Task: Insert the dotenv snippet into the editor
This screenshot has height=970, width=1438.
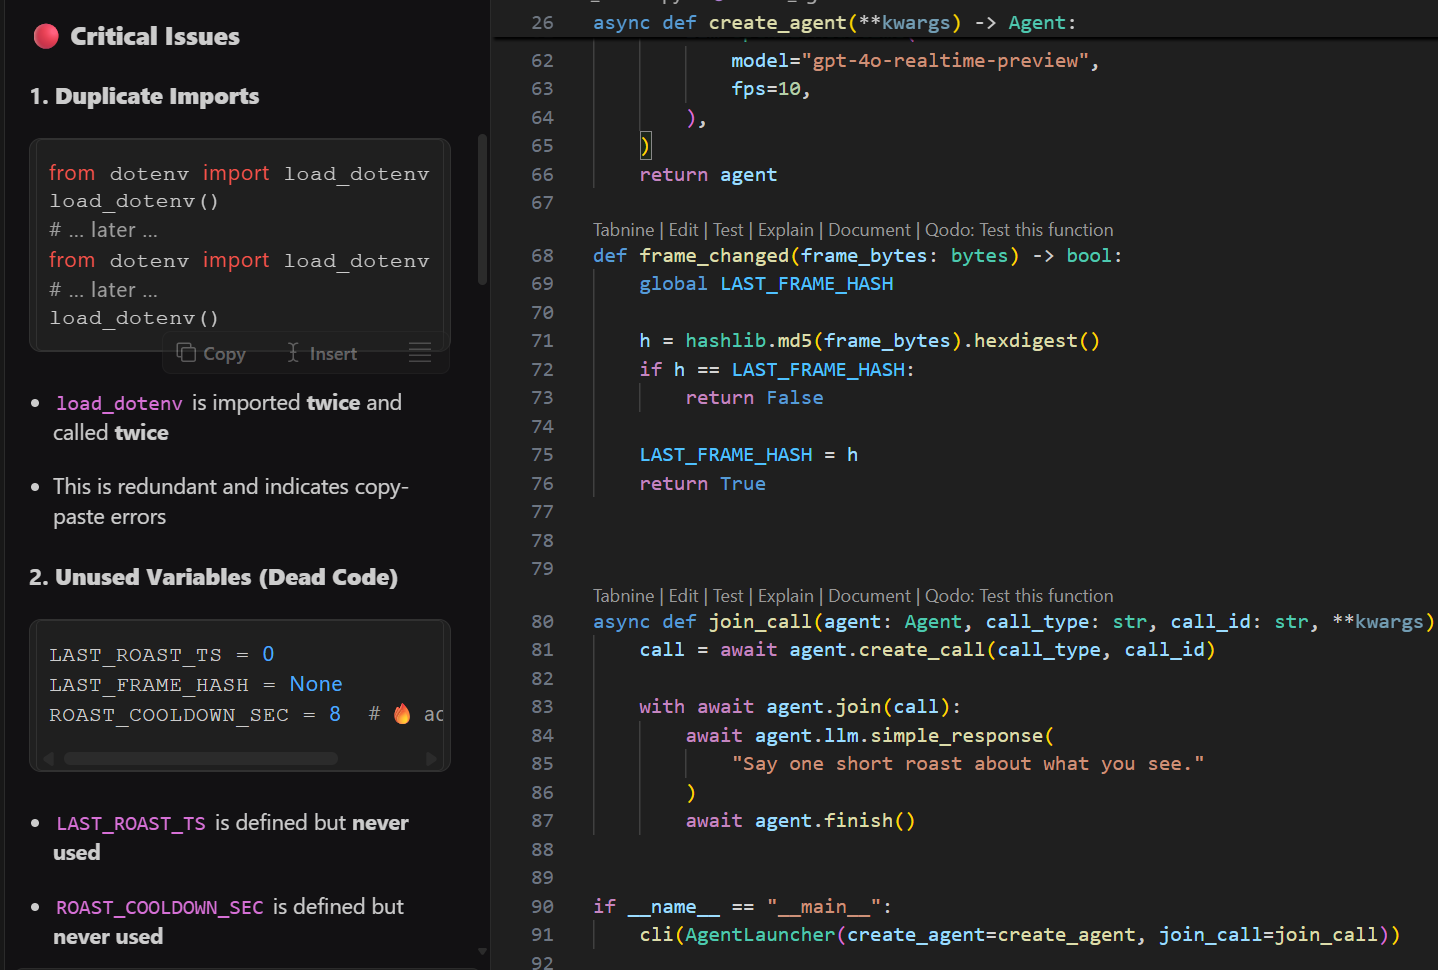Action: (x=321, y=354)
